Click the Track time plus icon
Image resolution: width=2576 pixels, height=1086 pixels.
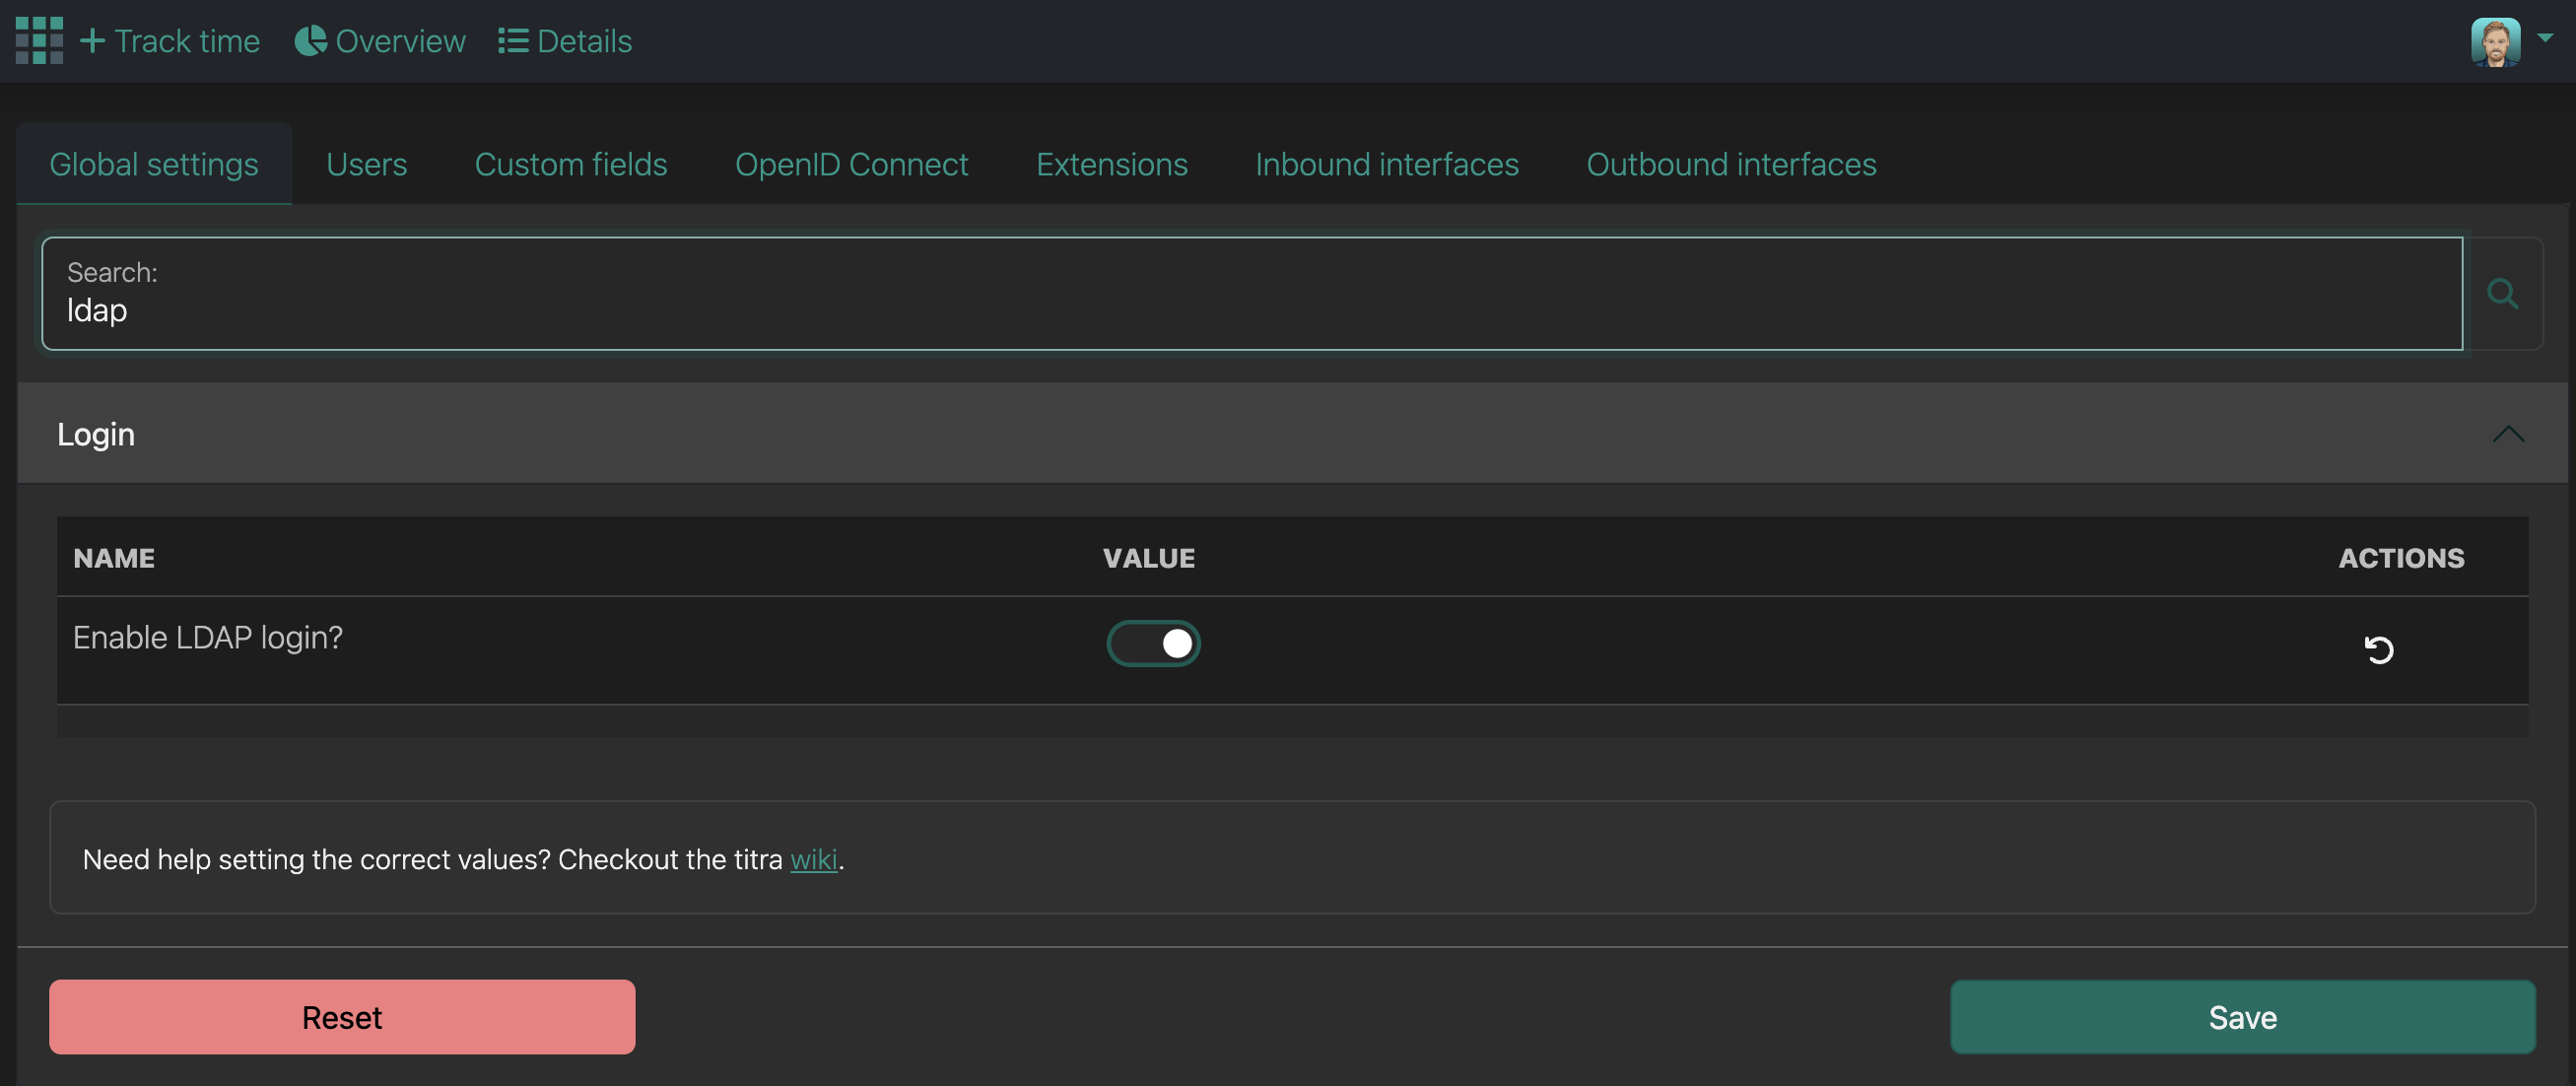pos(92,41)
